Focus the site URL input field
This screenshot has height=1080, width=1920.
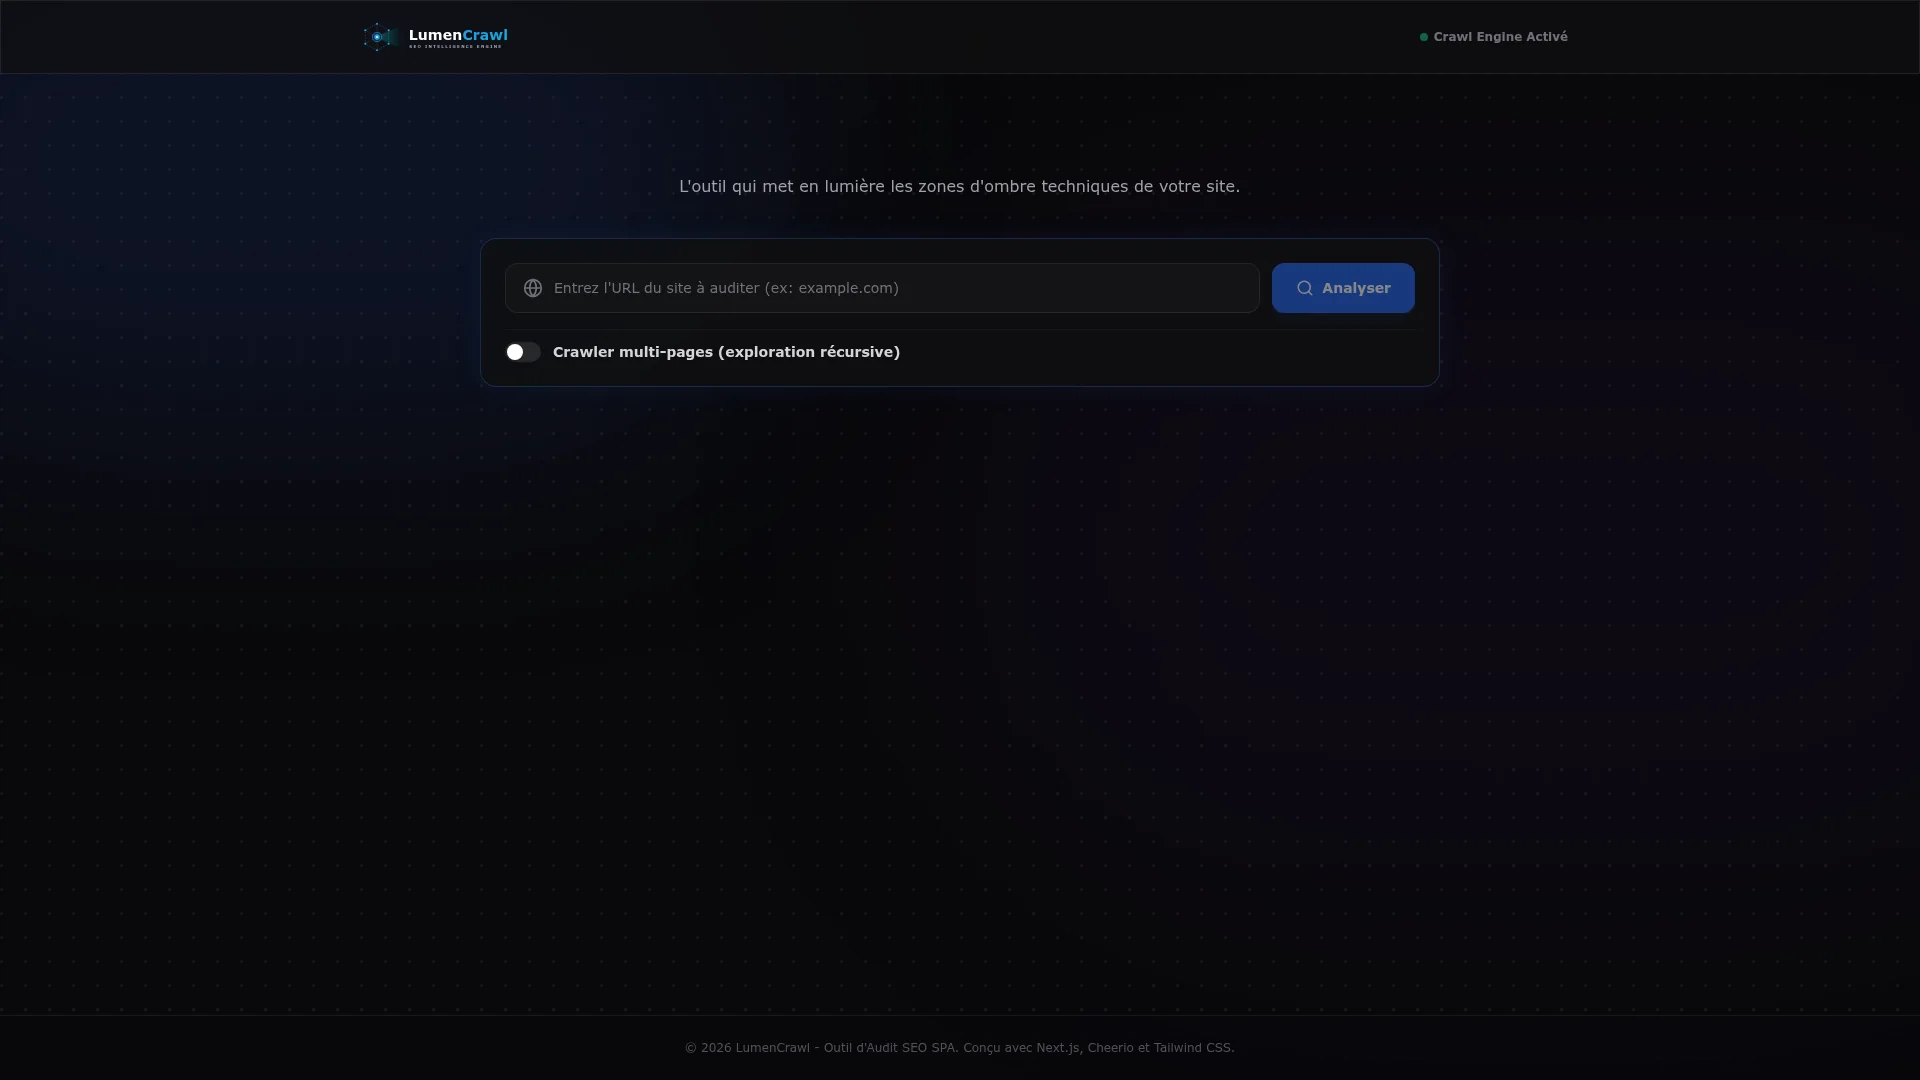coord(882,288)
